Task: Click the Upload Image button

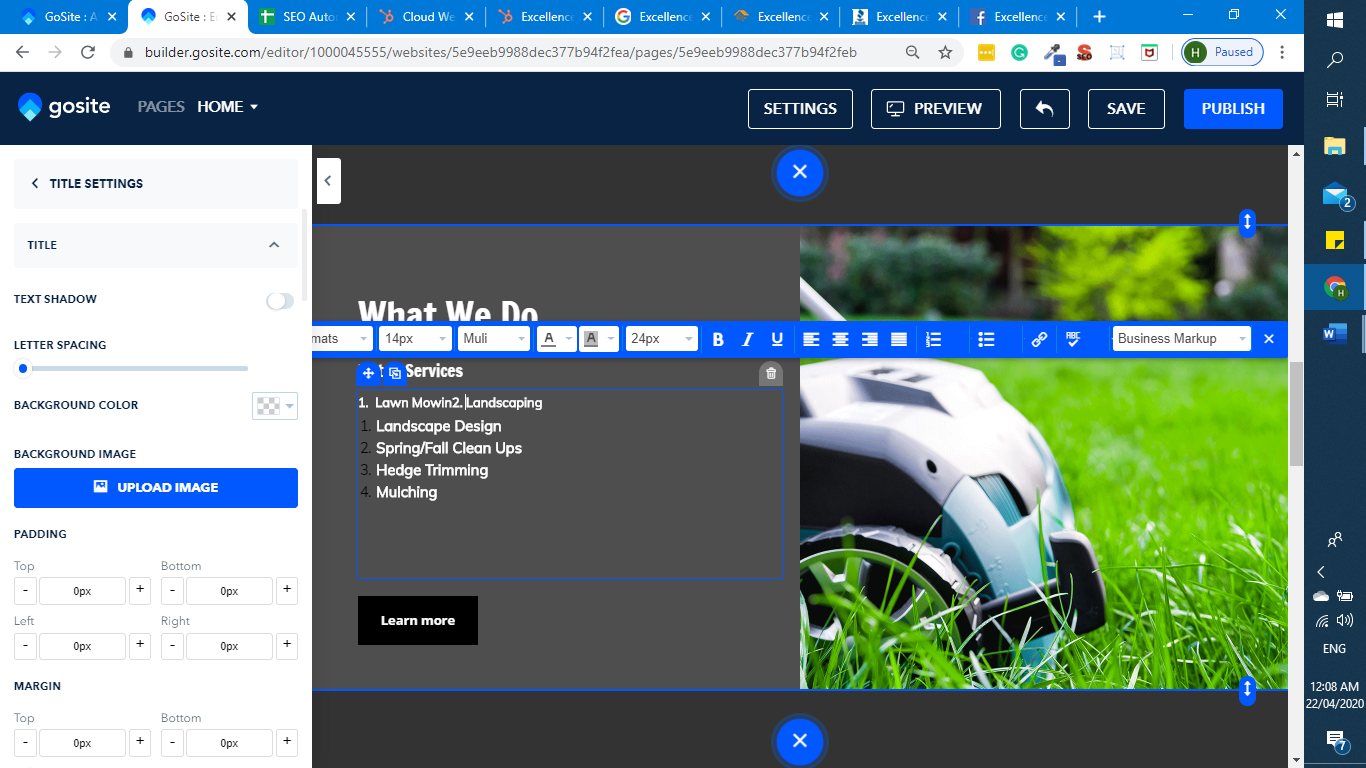Action: coord(156,488)
